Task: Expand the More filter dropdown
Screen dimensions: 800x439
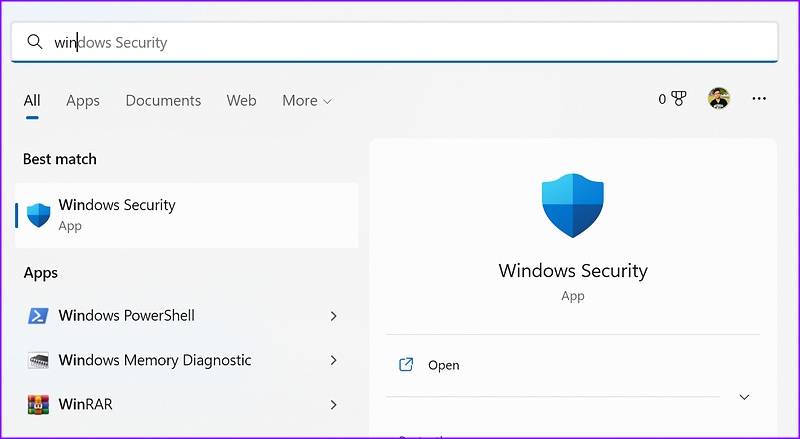Action: click(x=307, y=101)
